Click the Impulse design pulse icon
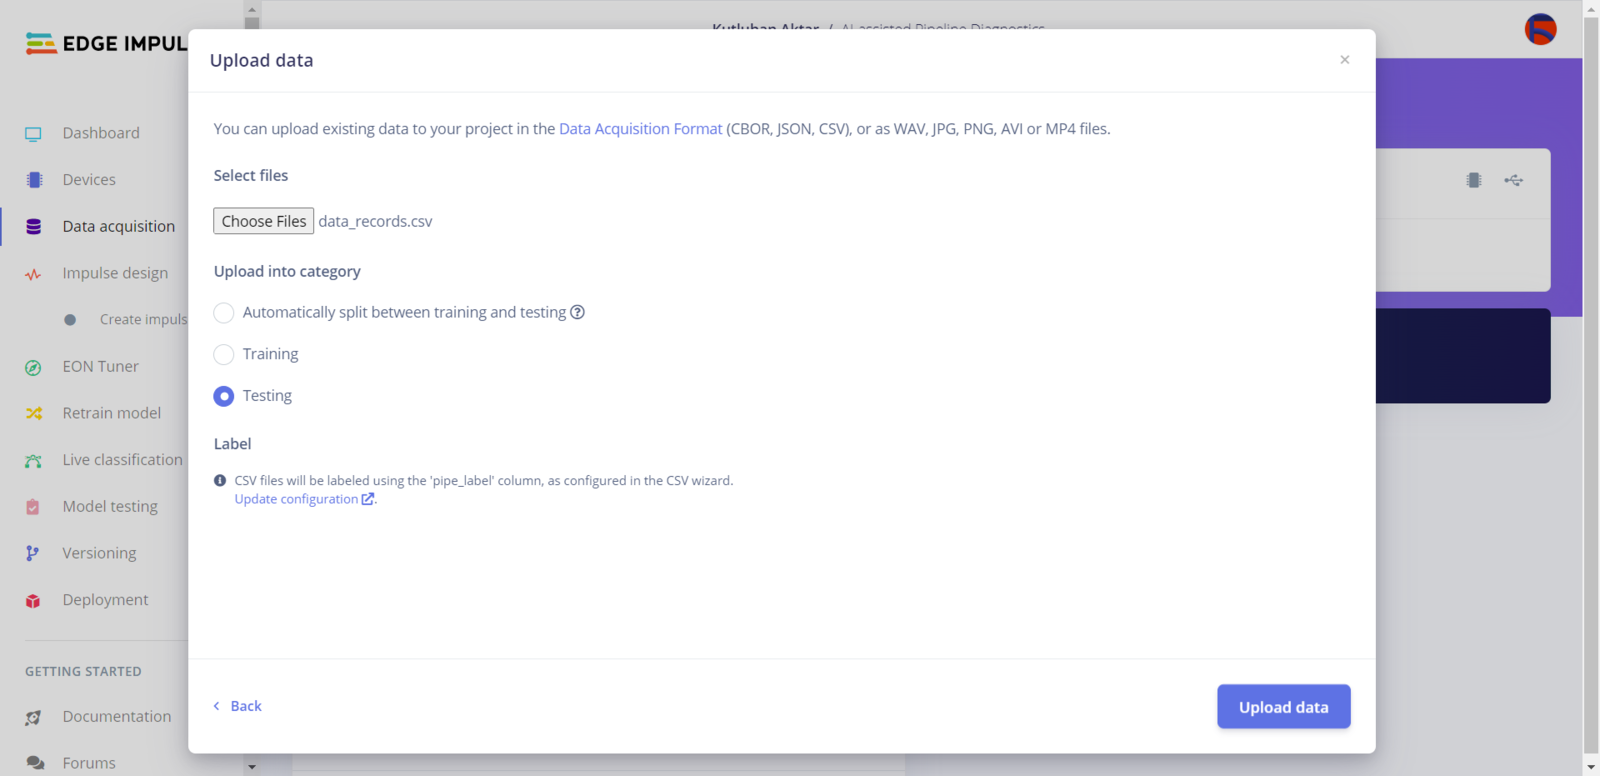 tap(33, 274)
